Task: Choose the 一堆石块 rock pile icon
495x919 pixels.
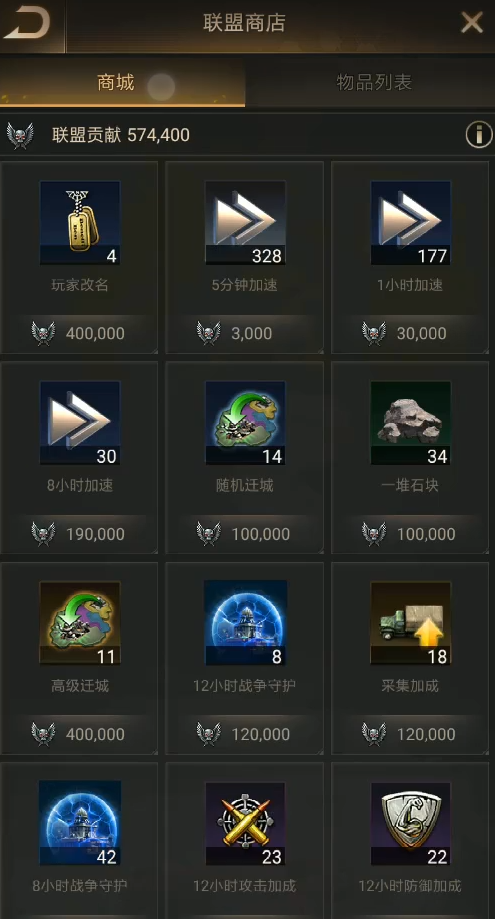Action: [x=411, y=423]
